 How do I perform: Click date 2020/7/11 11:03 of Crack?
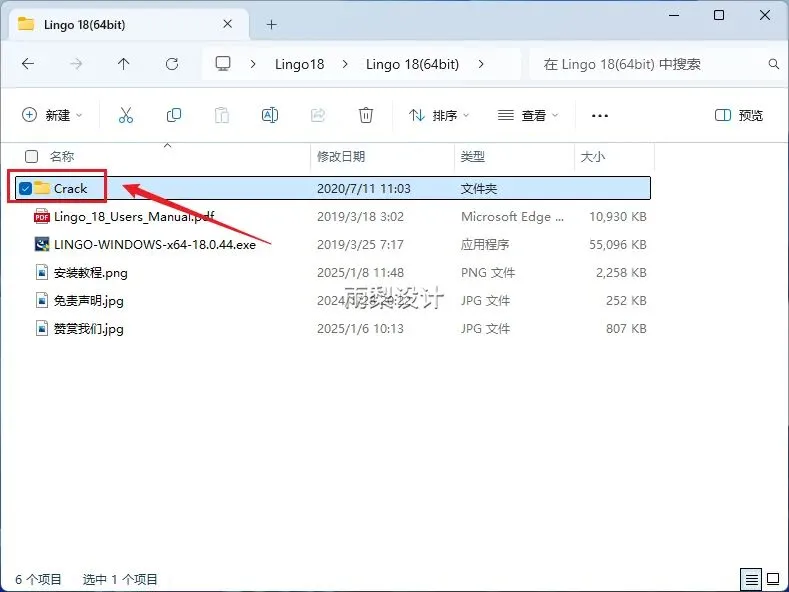point(364,188)
